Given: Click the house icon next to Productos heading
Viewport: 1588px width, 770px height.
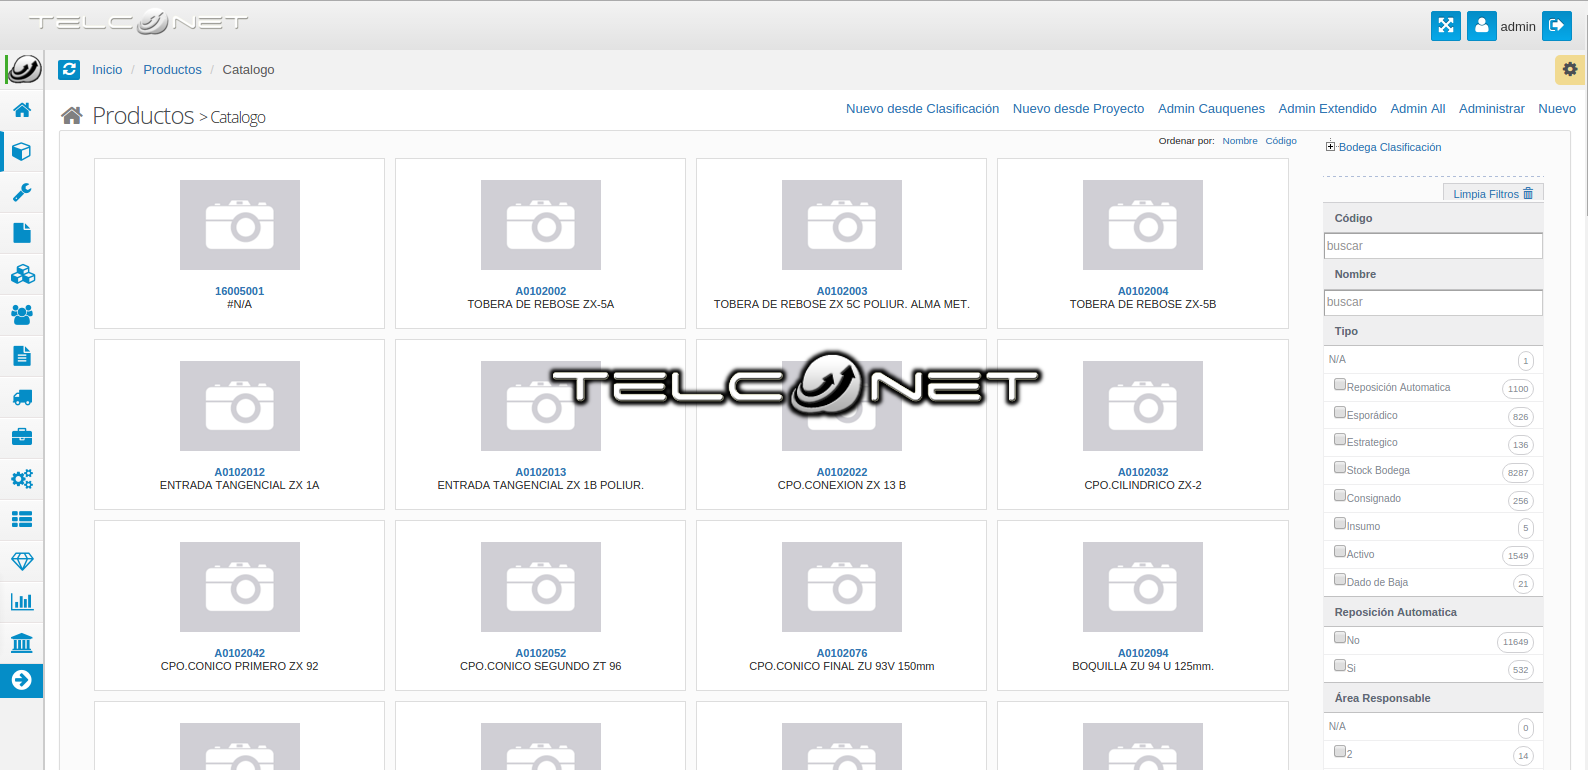Looking at the screenshot, I should pyautogui.click(x=72, y=116).
